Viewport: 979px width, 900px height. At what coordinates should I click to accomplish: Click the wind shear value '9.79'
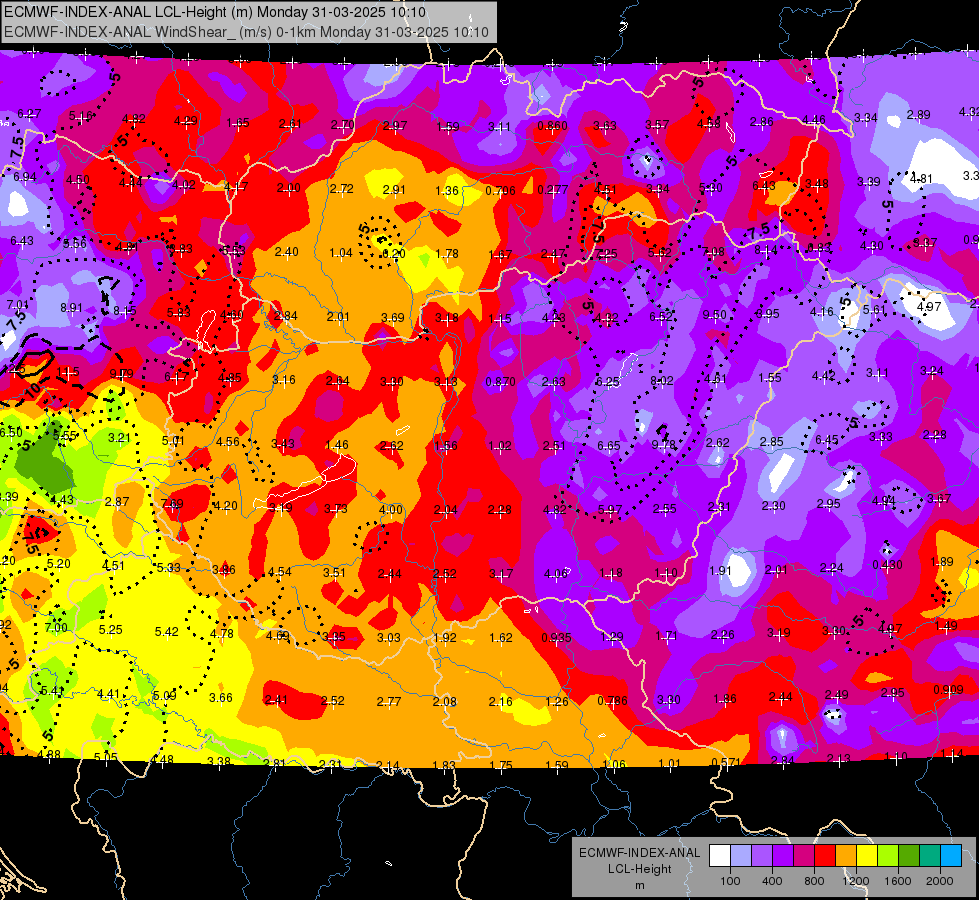click(121, 374)
